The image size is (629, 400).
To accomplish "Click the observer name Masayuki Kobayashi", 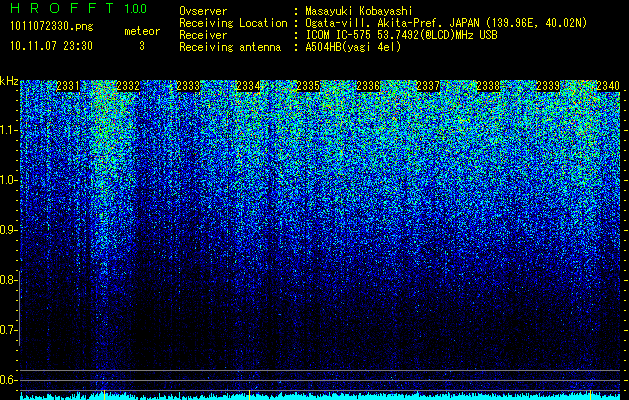I will tap(359, 11).
